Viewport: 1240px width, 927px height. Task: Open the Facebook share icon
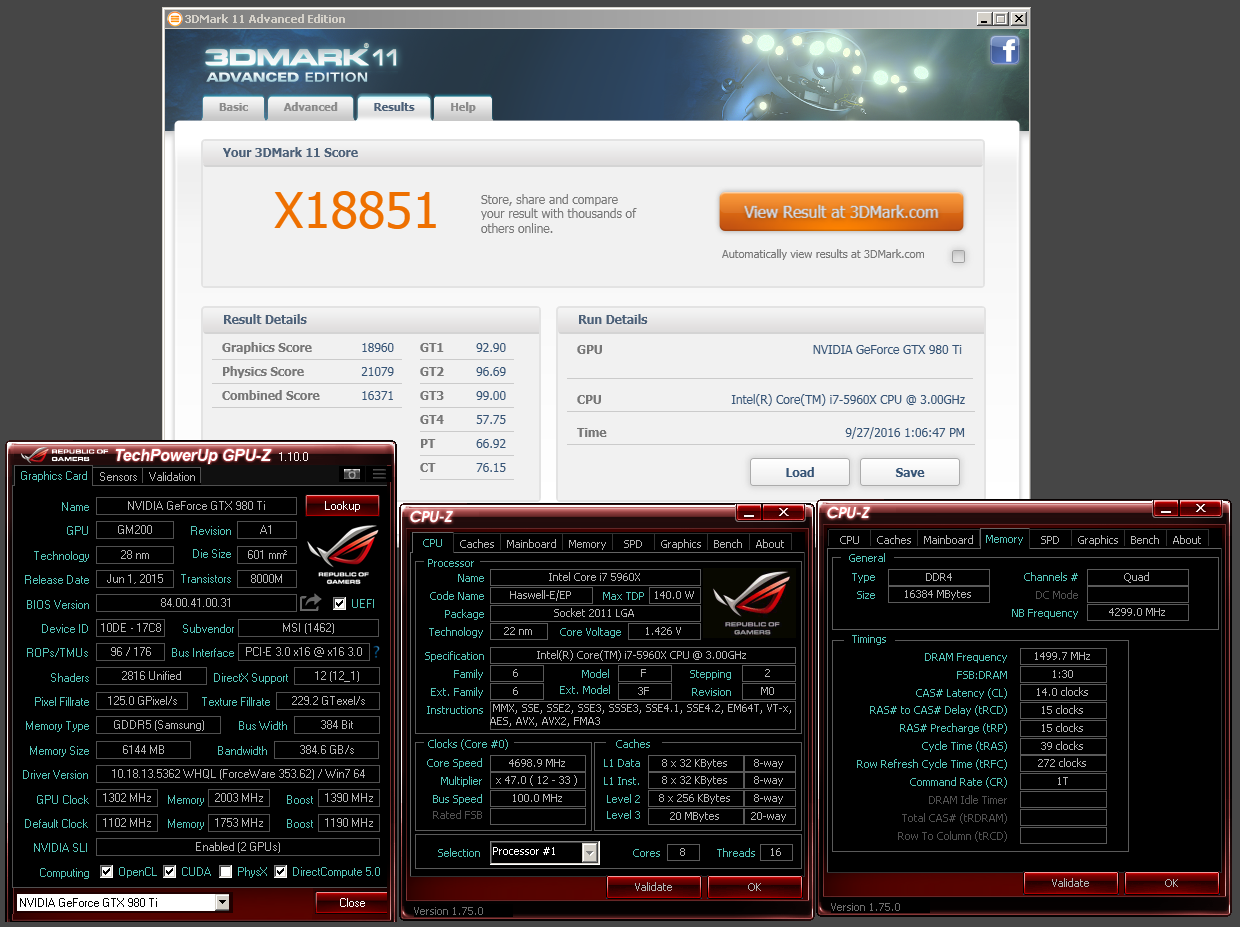[1004, 50]
